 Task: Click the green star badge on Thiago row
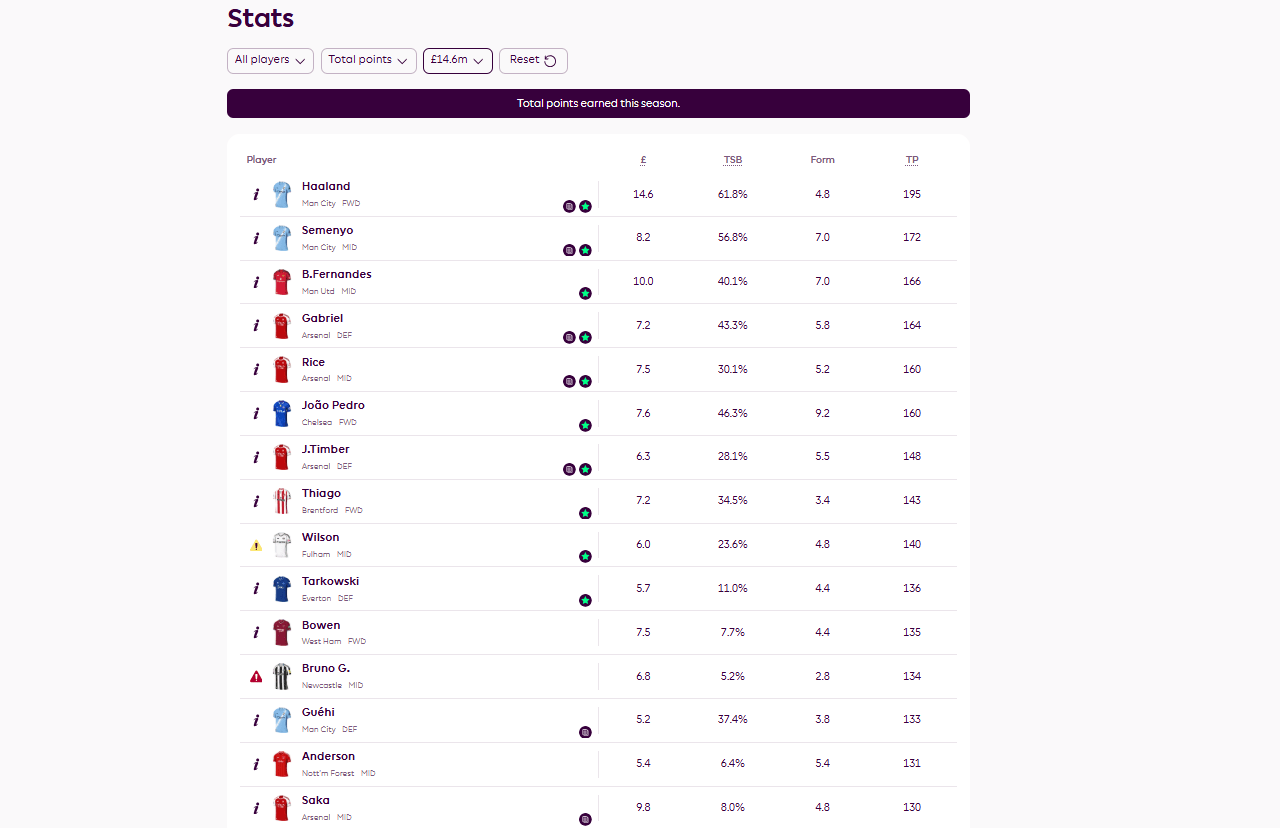[x=585, y=513]
